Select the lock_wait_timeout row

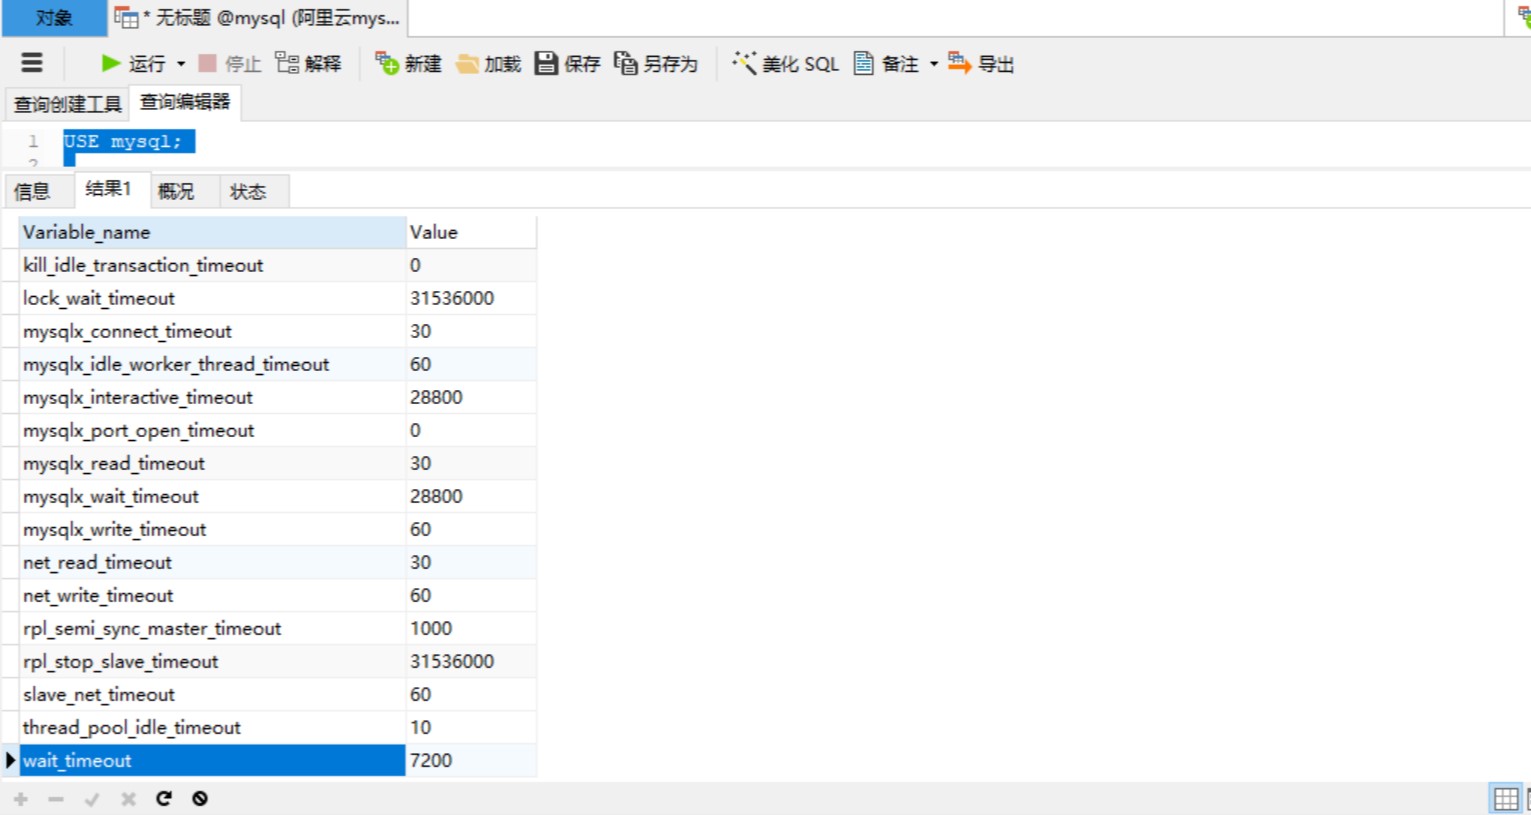pyautogui.click(x=211, y=298)
